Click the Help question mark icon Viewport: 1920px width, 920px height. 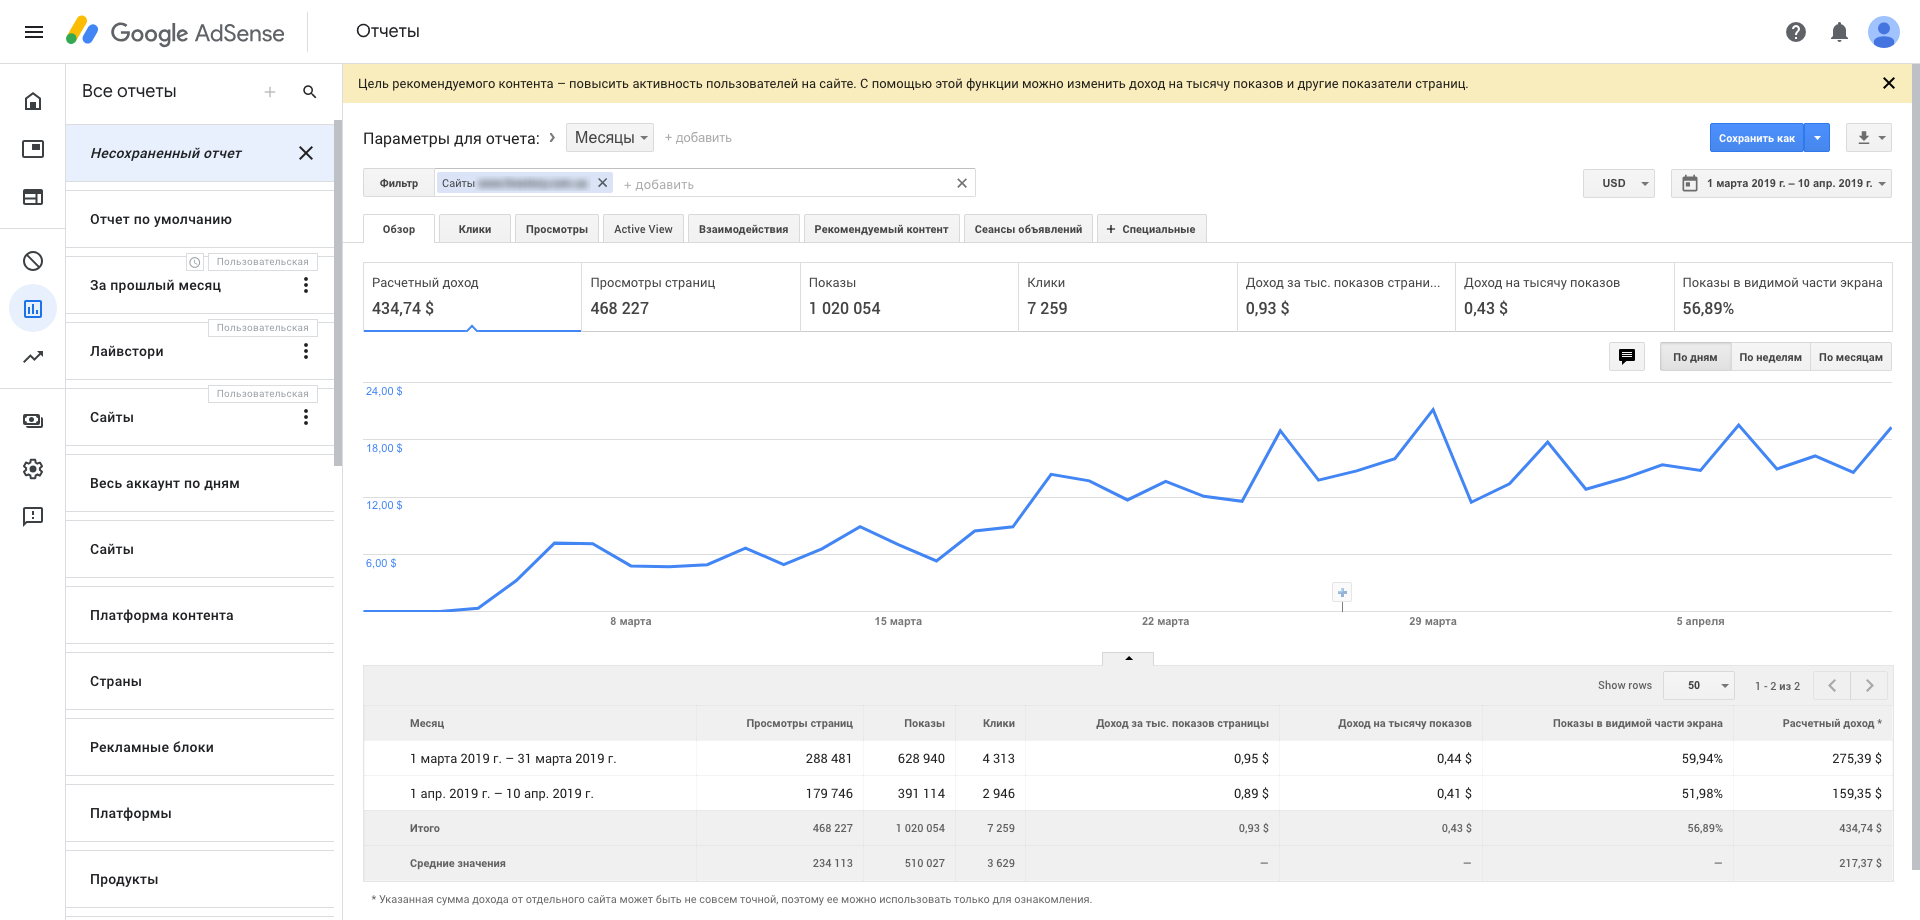click(1795, 32)
